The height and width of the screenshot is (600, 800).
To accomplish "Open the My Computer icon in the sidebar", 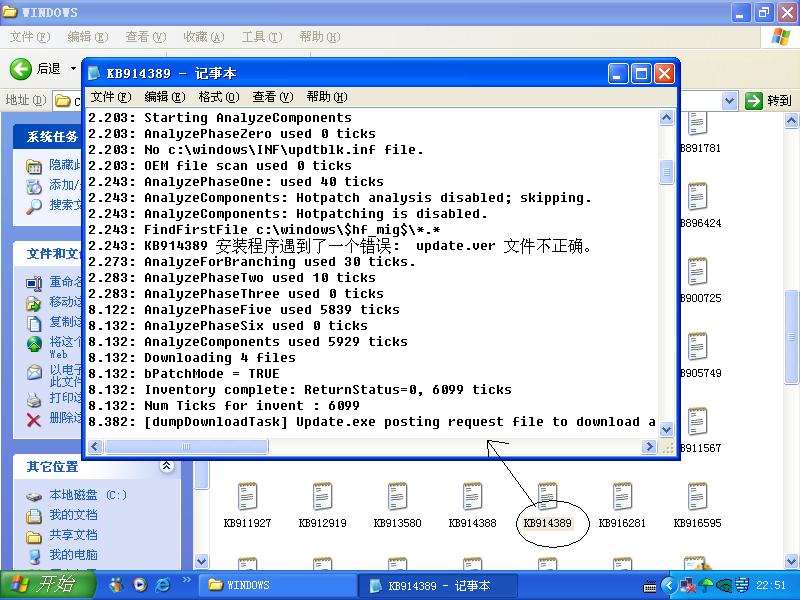I will [x=34, y=556].
